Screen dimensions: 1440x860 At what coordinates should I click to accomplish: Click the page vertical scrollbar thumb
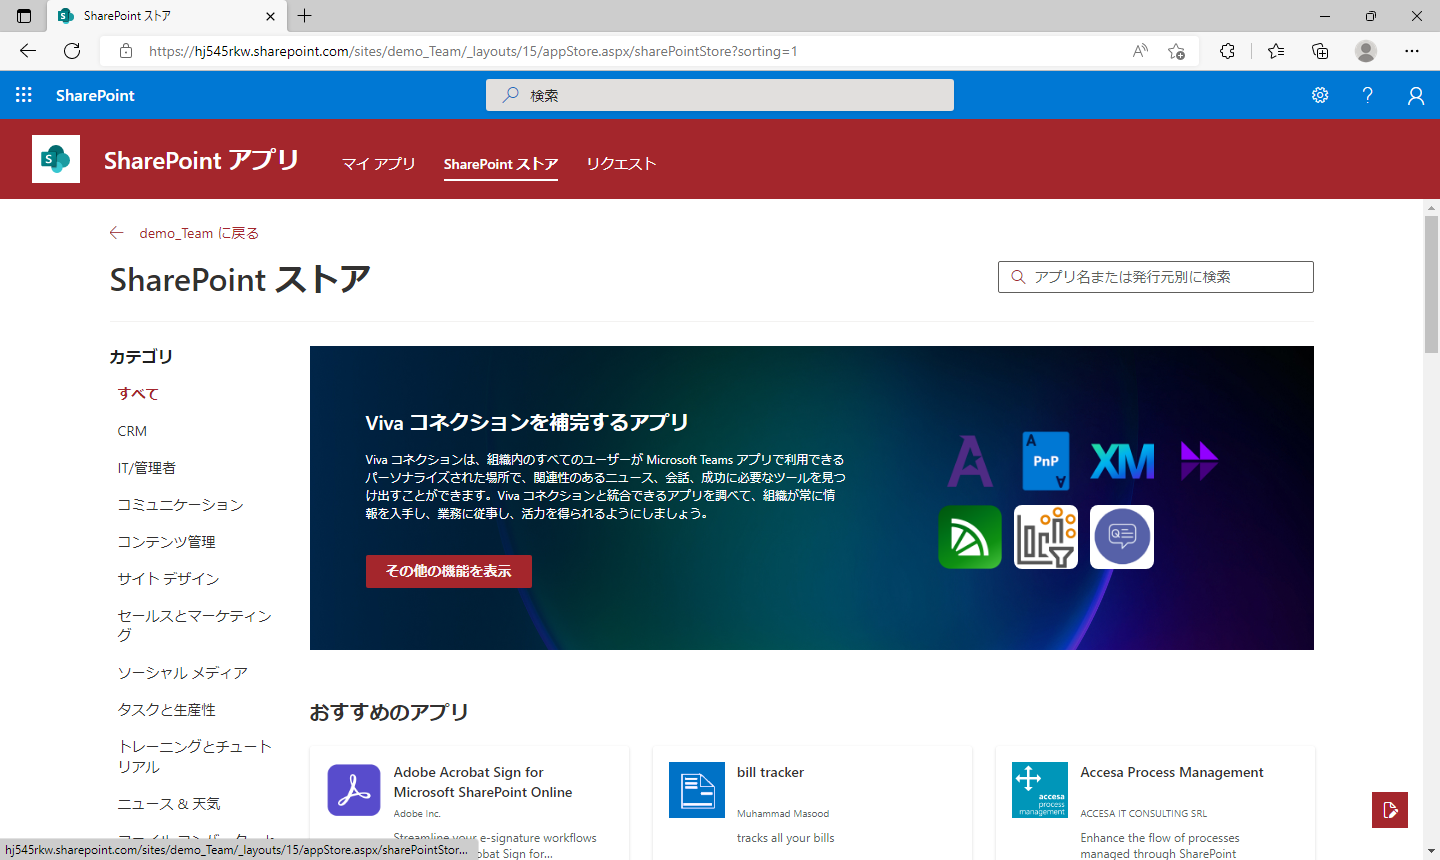click(x=1431, y=284)
